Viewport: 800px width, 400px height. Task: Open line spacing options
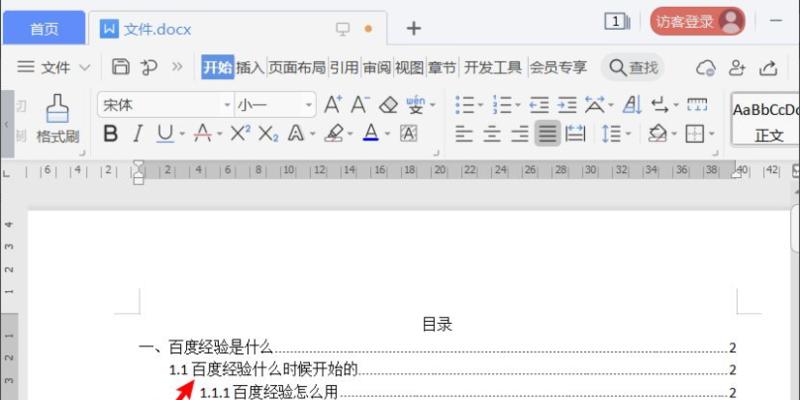pyautogui.click(x=611, y=134)
